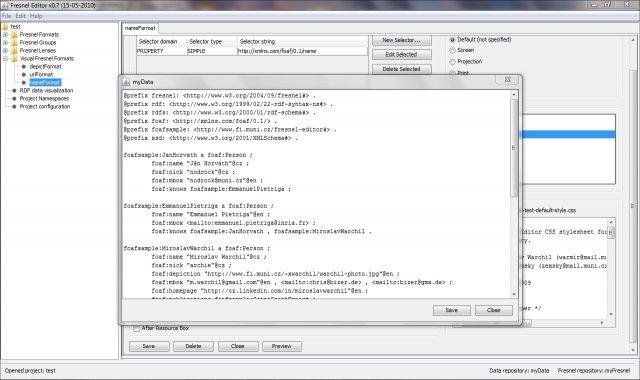Select the Projection radio option
The width and height of the screenshot is (640, 380).
coord(452,62)
